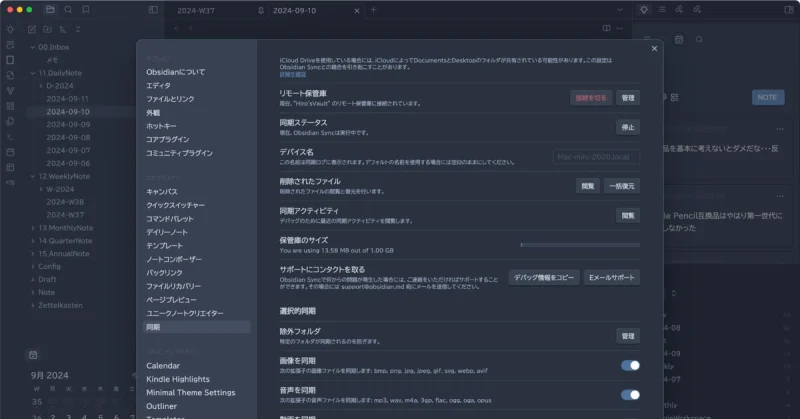Click 管理 next to 除外フォルダ

(628, 336)
